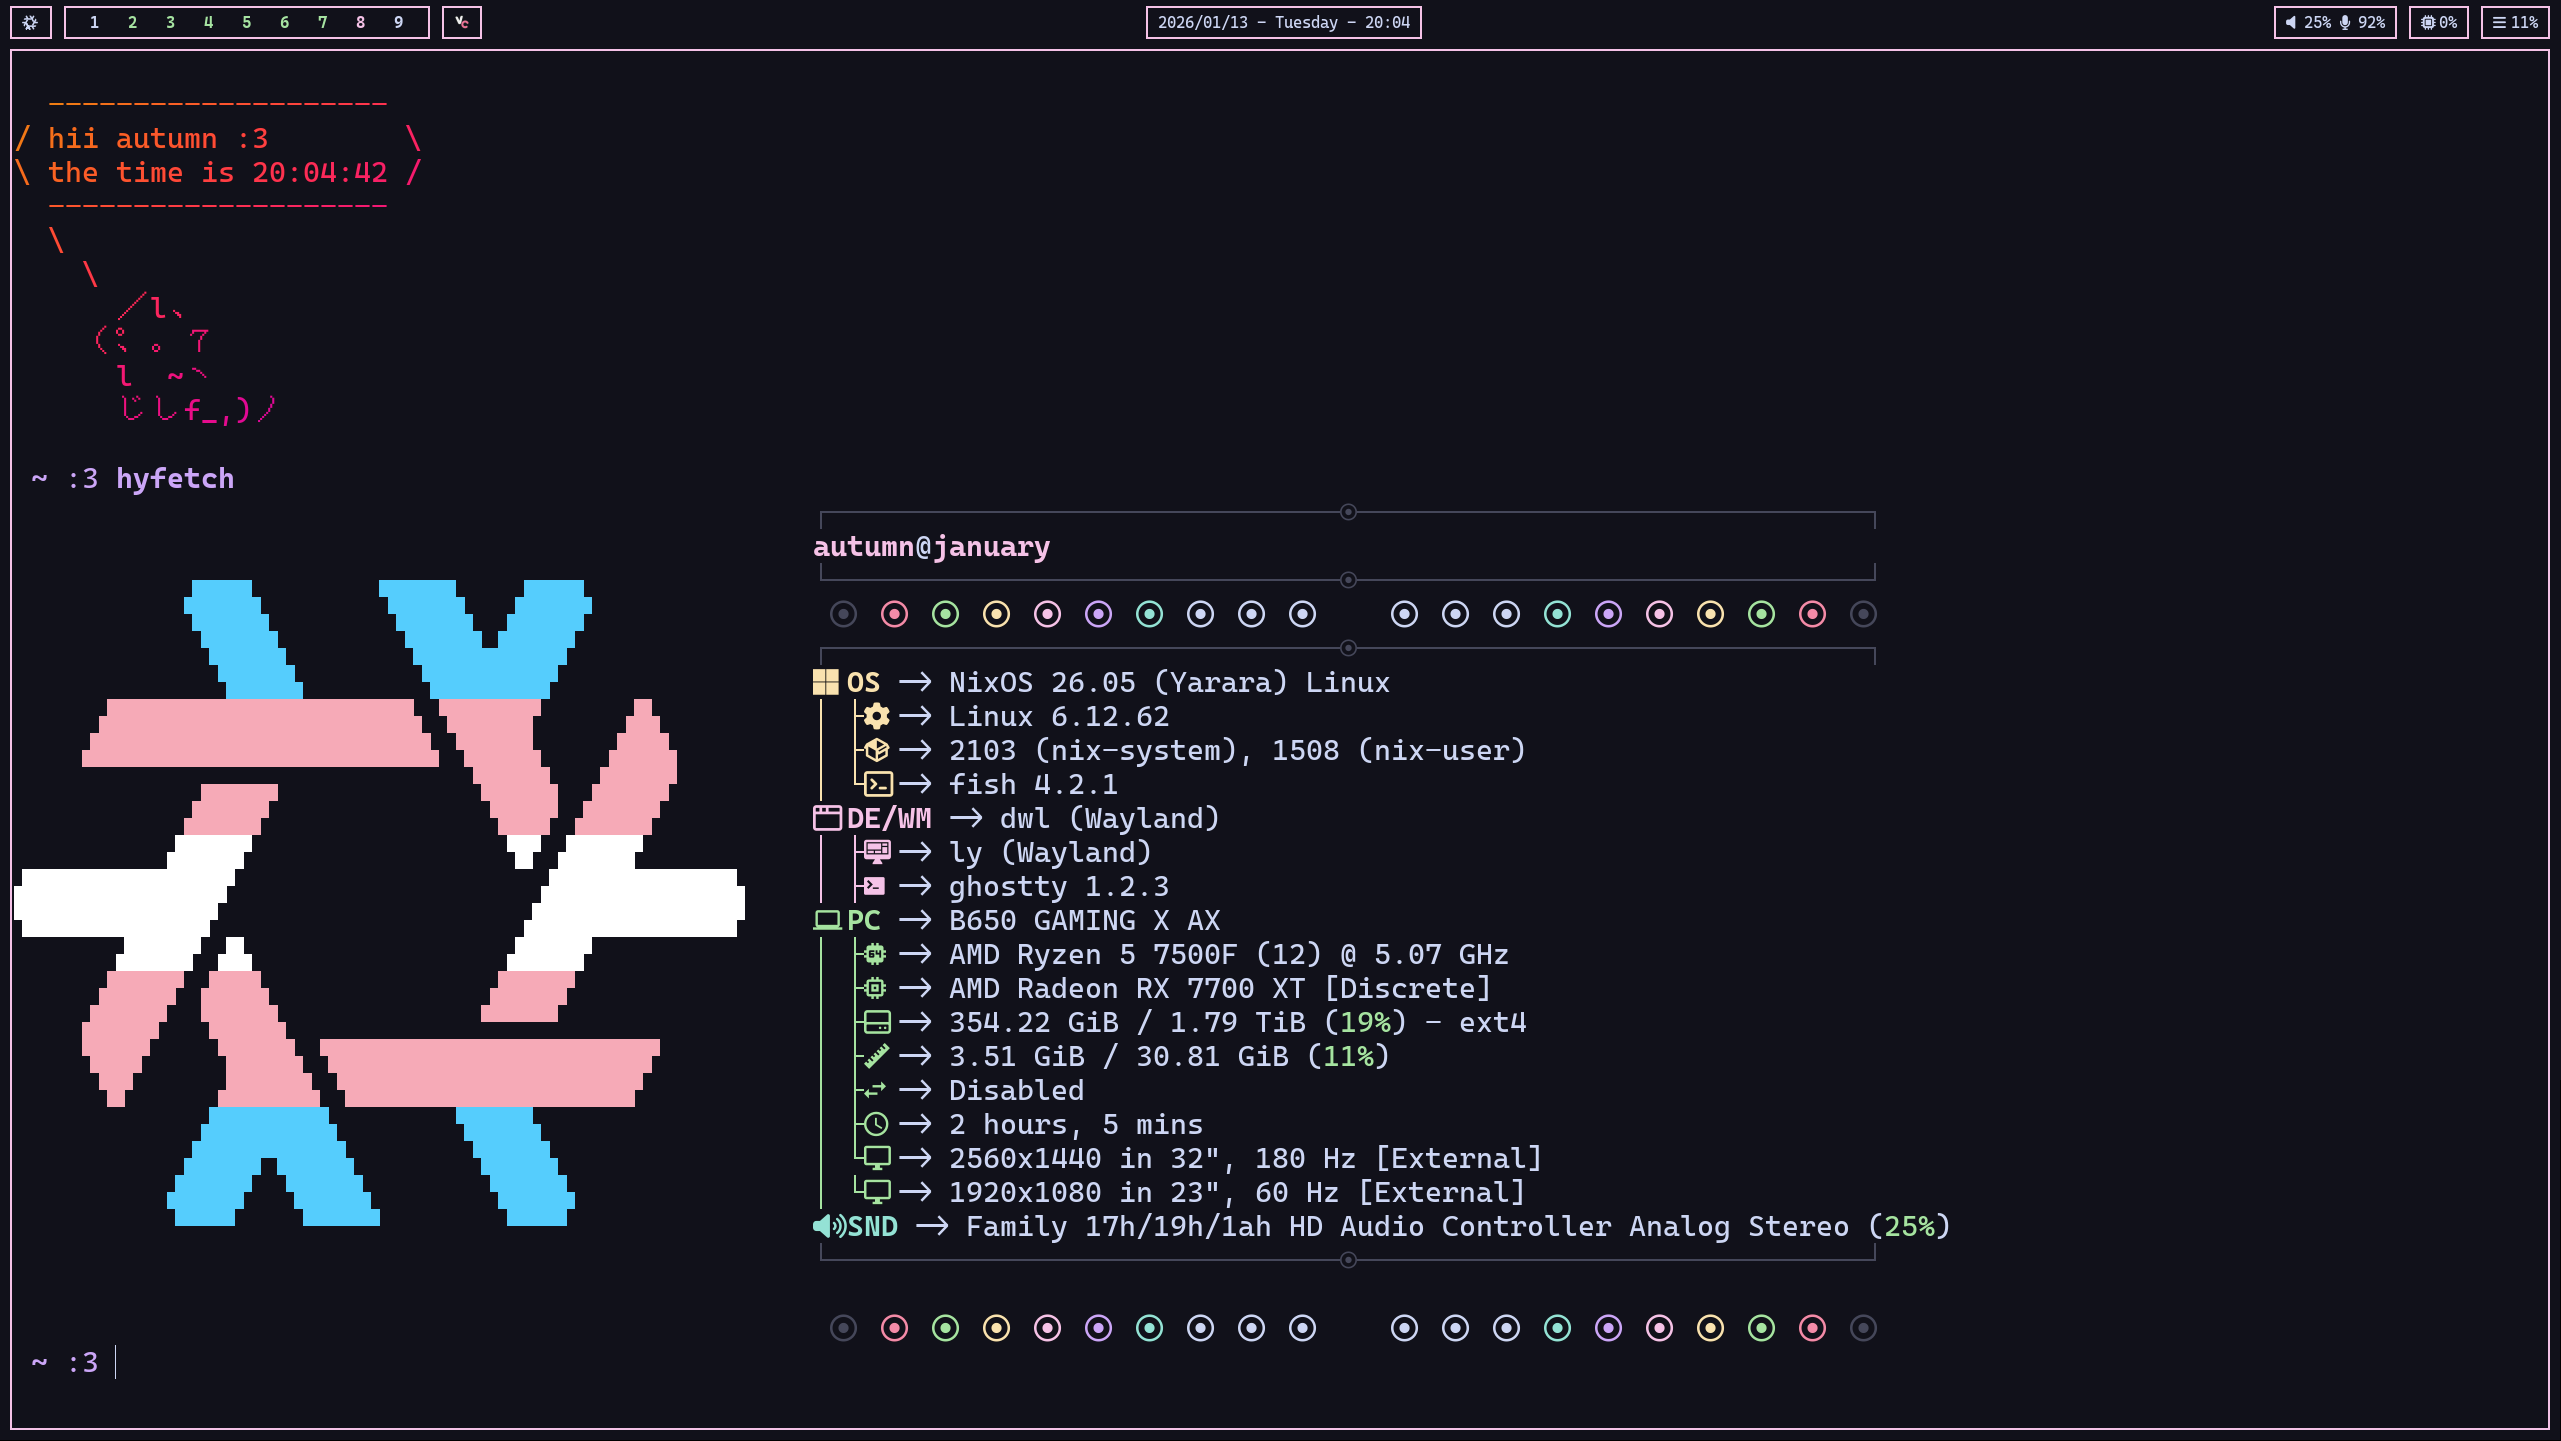Click 'AMD Ryzen 5 7500F (12) @ 5.07 GHz' text

tap(1228, 955)
